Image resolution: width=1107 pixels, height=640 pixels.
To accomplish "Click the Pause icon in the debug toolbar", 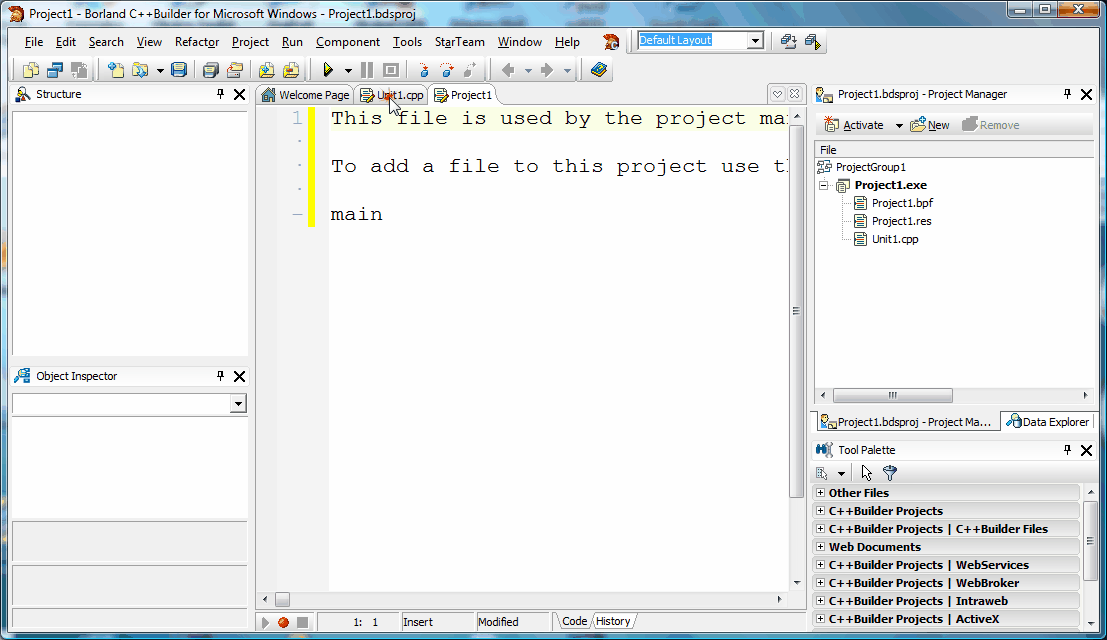I will pyautogui.click(x=366, y=70).
